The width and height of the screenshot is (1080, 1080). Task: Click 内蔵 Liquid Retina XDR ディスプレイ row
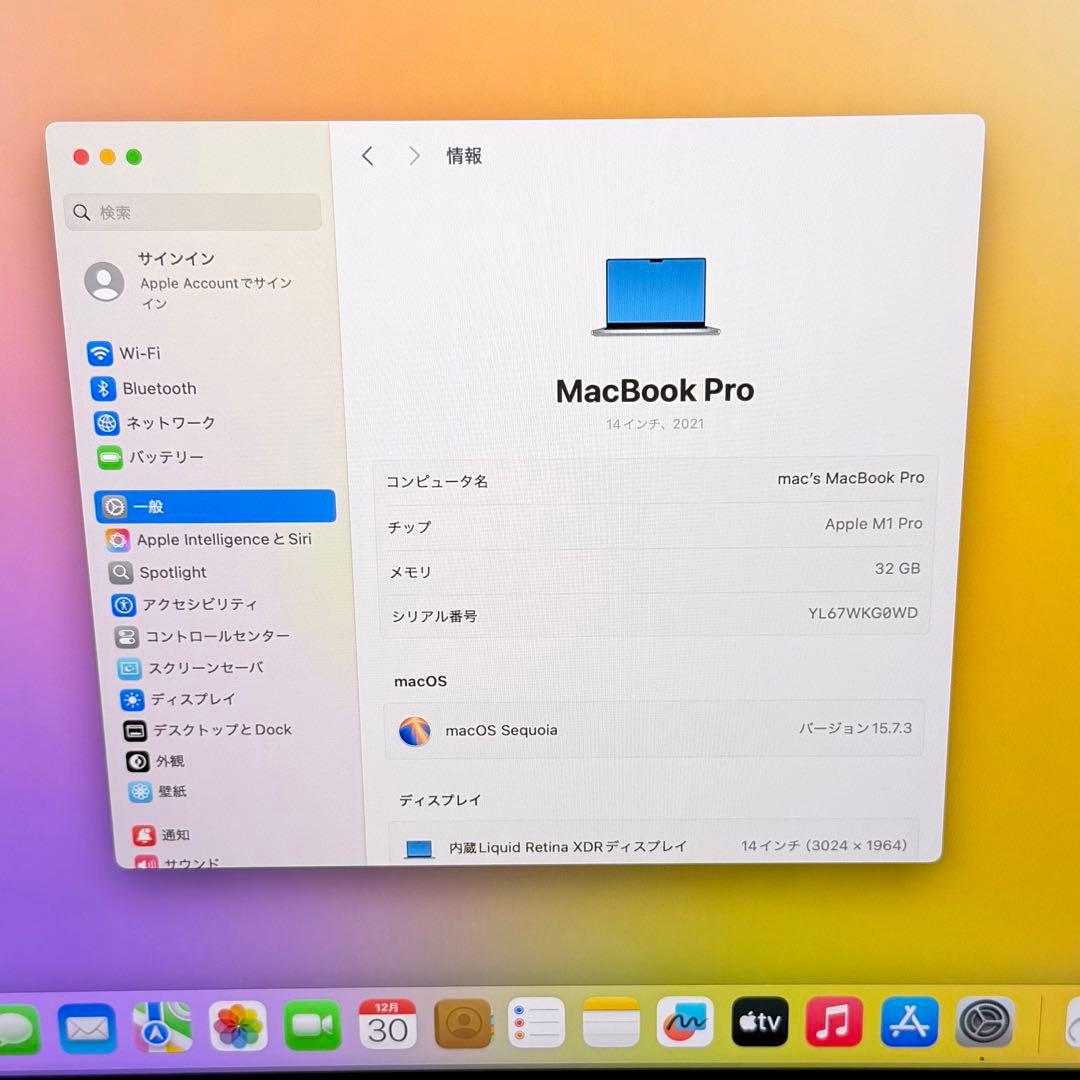click(654, 845)
